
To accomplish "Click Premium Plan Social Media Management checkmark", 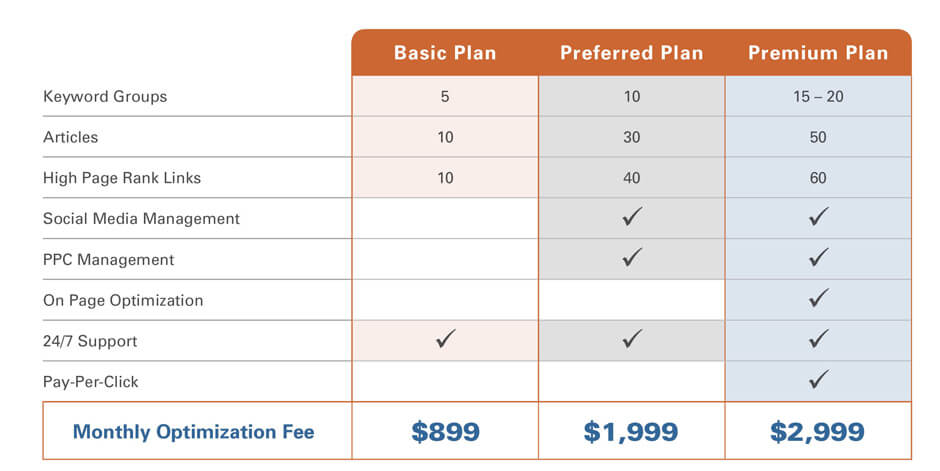I will click(818, 216).
